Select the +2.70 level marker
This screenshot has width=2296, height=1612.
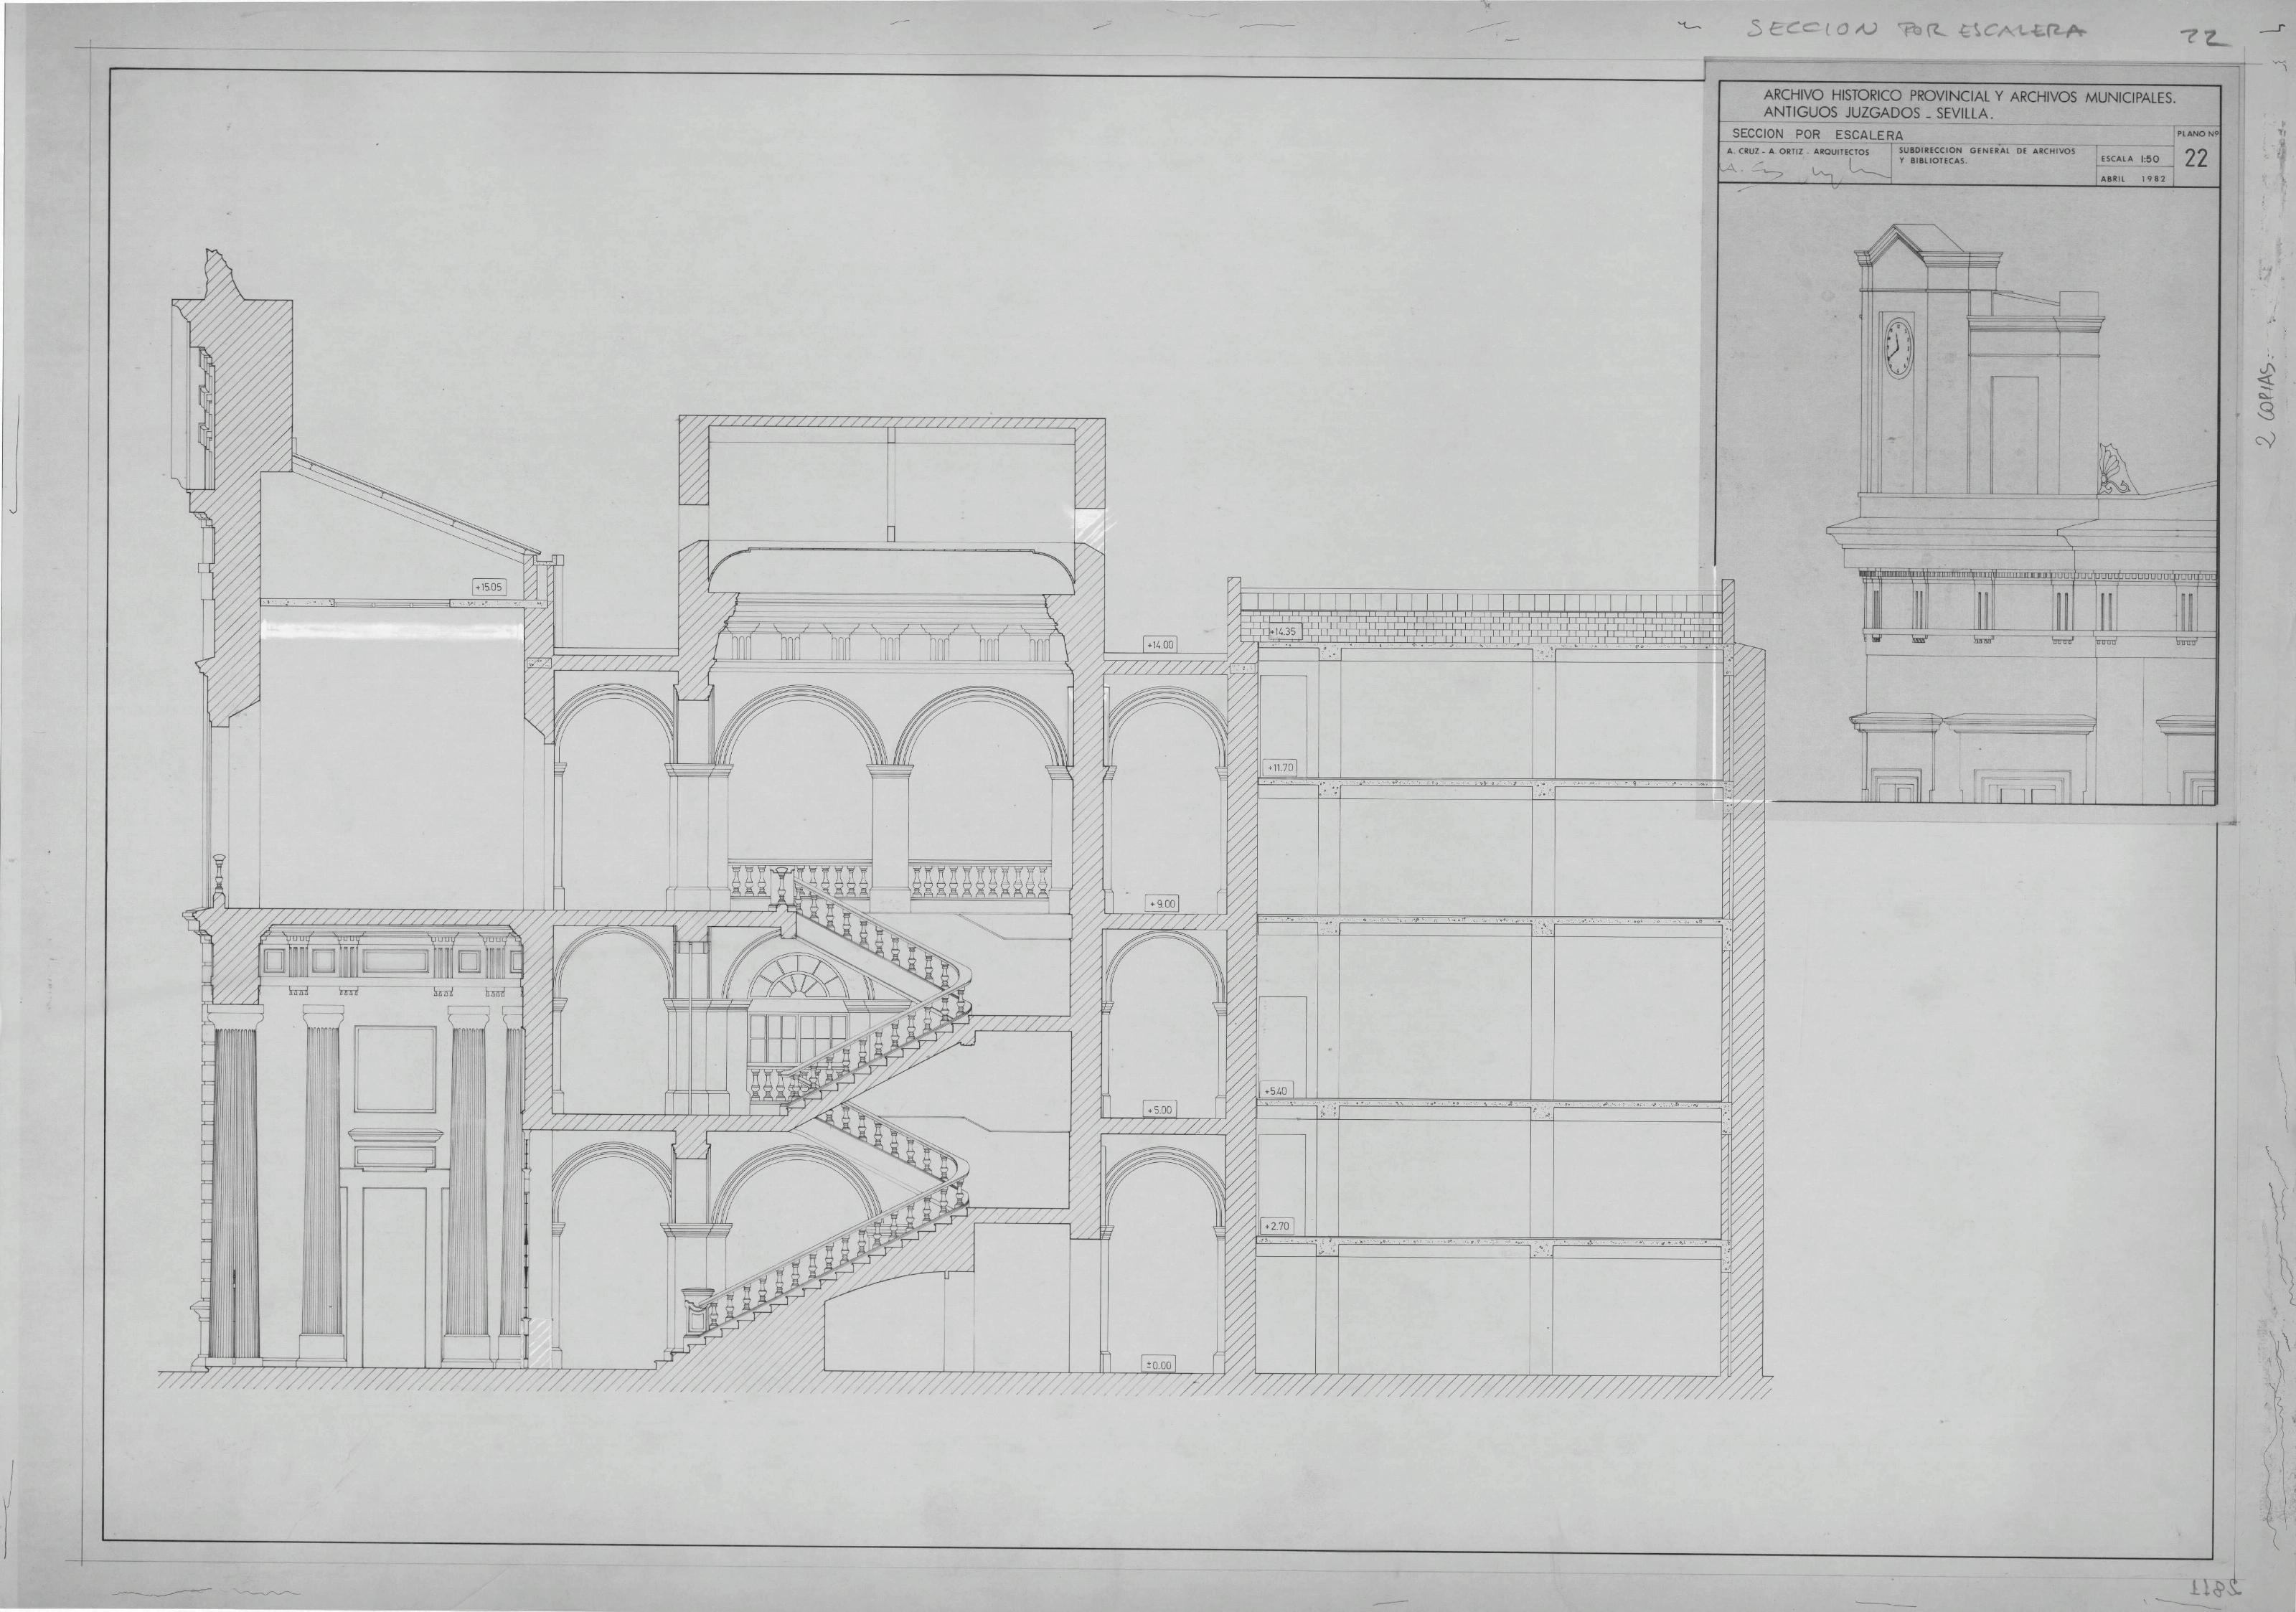click(x=1277, y=1225)
